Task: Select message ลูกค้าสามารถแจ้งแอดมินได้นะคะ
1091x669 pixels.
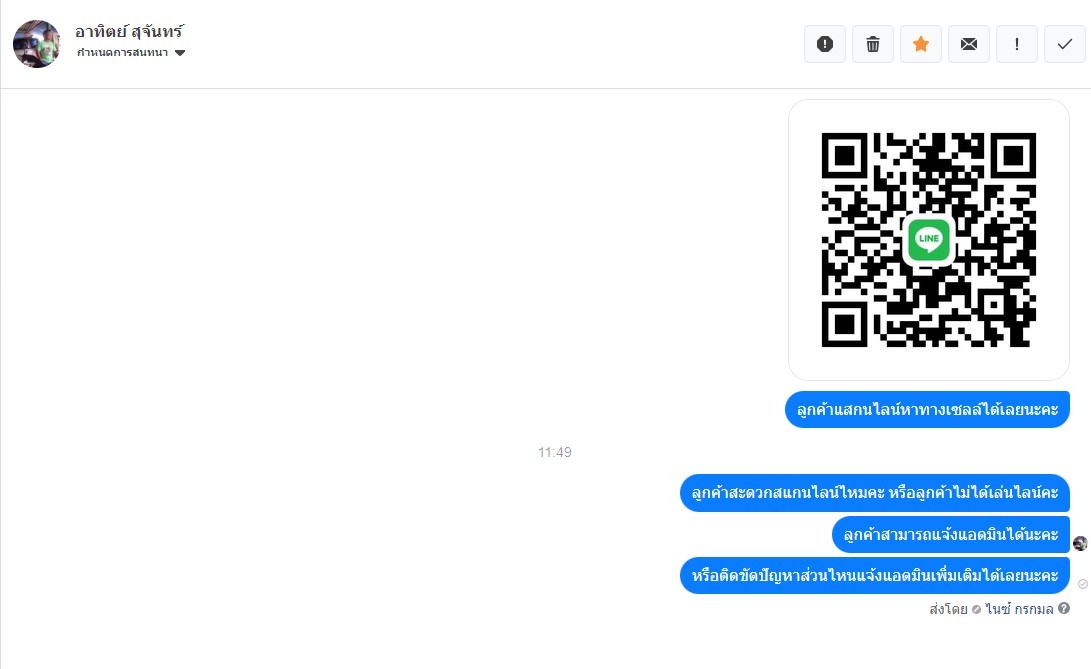Action: pos(950,535)
